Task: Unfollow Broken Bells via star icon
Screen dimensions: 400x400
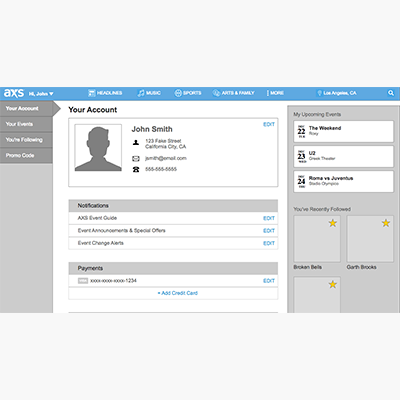Action: [333, 223]
